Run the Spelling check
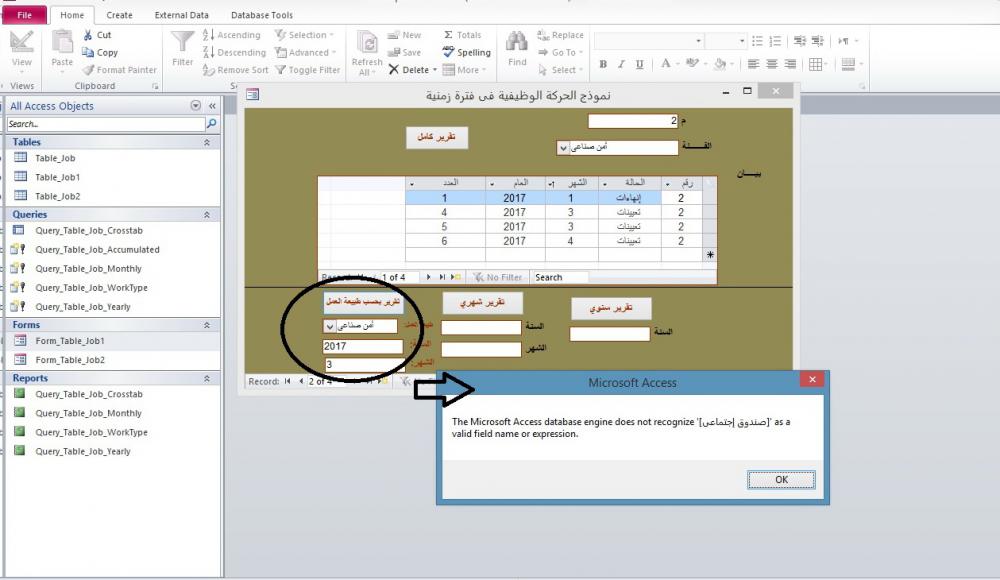Image resolution: width=1000 pixels, height=580 pixels. tap(467, 52)
